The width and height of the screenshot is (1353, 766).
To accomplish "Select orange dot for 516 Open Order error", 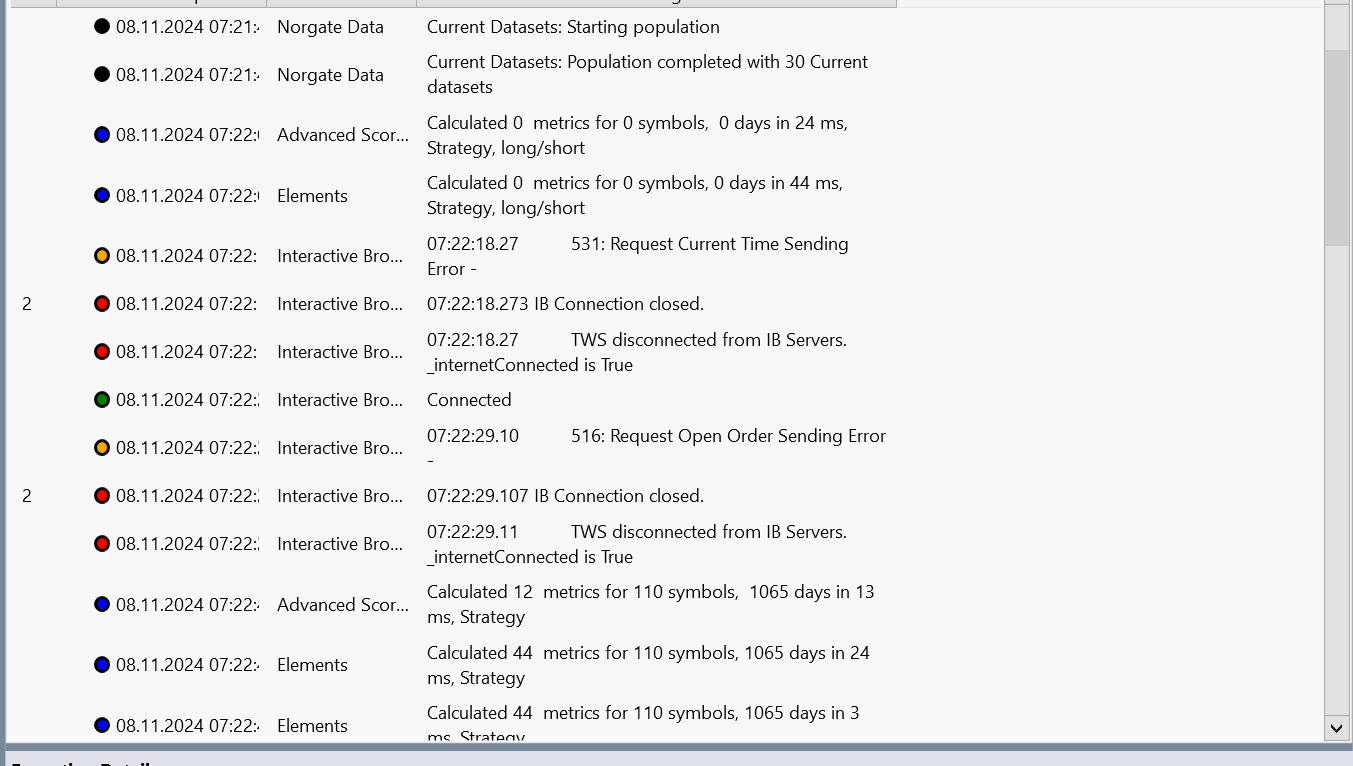I will (102, 448).
